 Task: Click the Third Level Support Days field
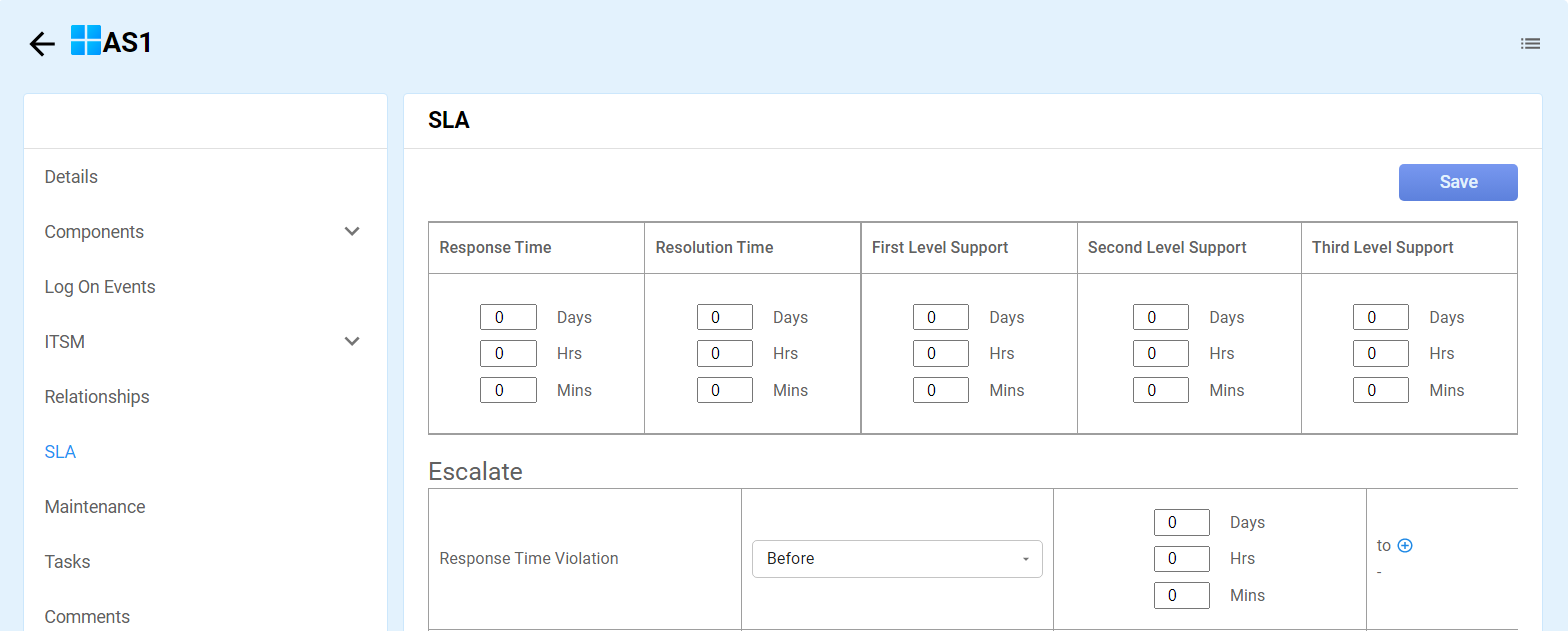pyautogui.click(x=1380, y=317)
